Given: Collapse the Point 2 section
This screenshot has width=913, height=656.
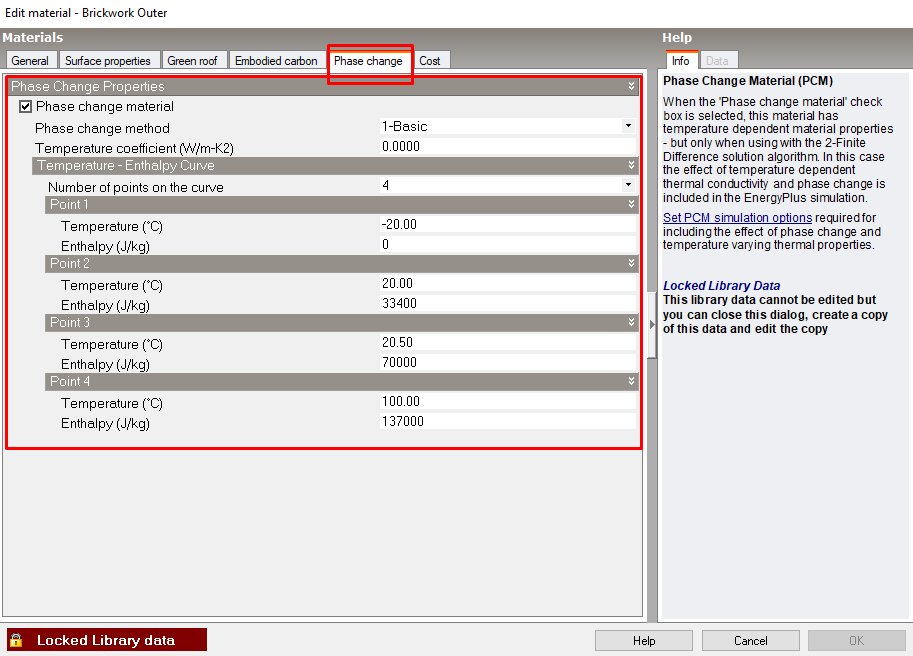Looking at the screenshot, I should [x=632, y=263].
